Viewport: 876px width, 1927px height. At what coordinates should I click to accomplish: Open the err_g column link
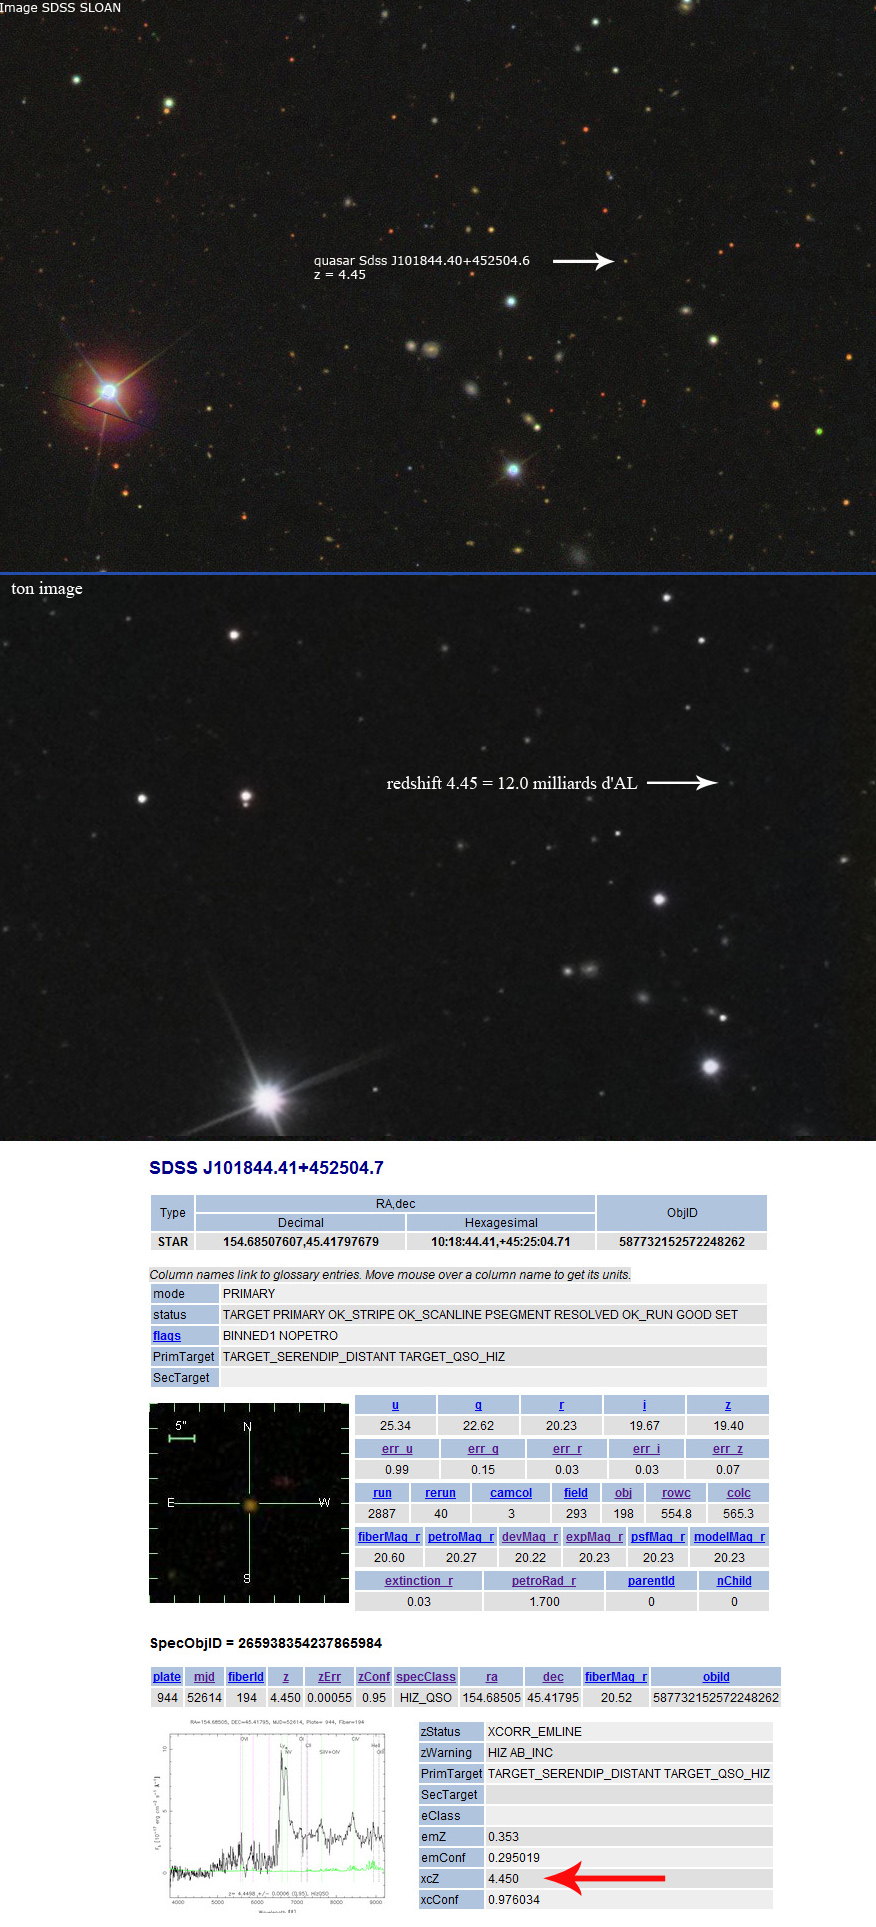tap(483, 1449)
